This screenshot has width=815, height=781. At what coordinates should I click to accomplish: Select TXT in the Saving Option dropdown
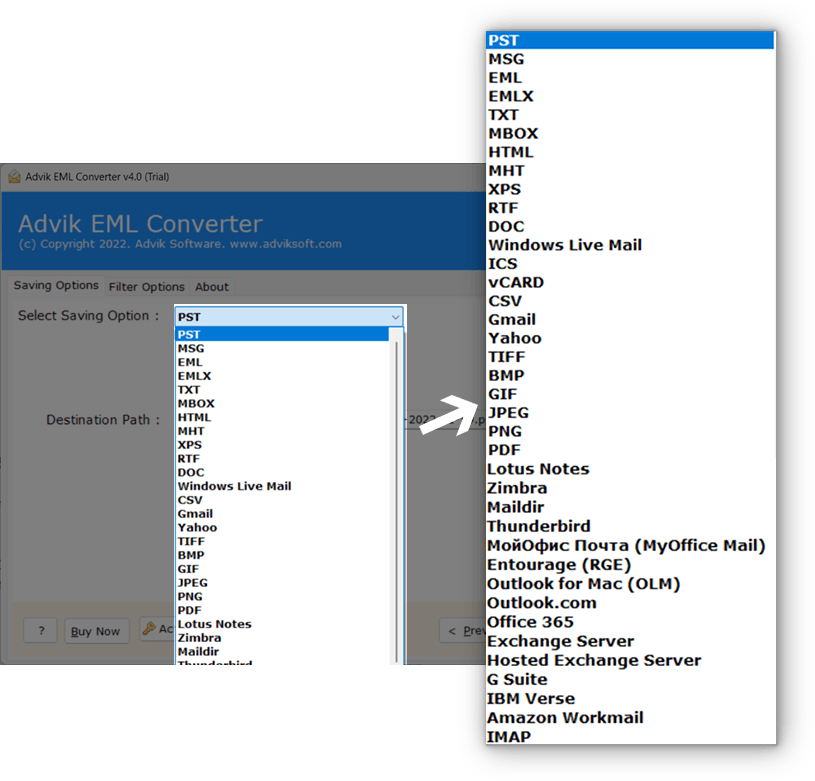point(282,389)
